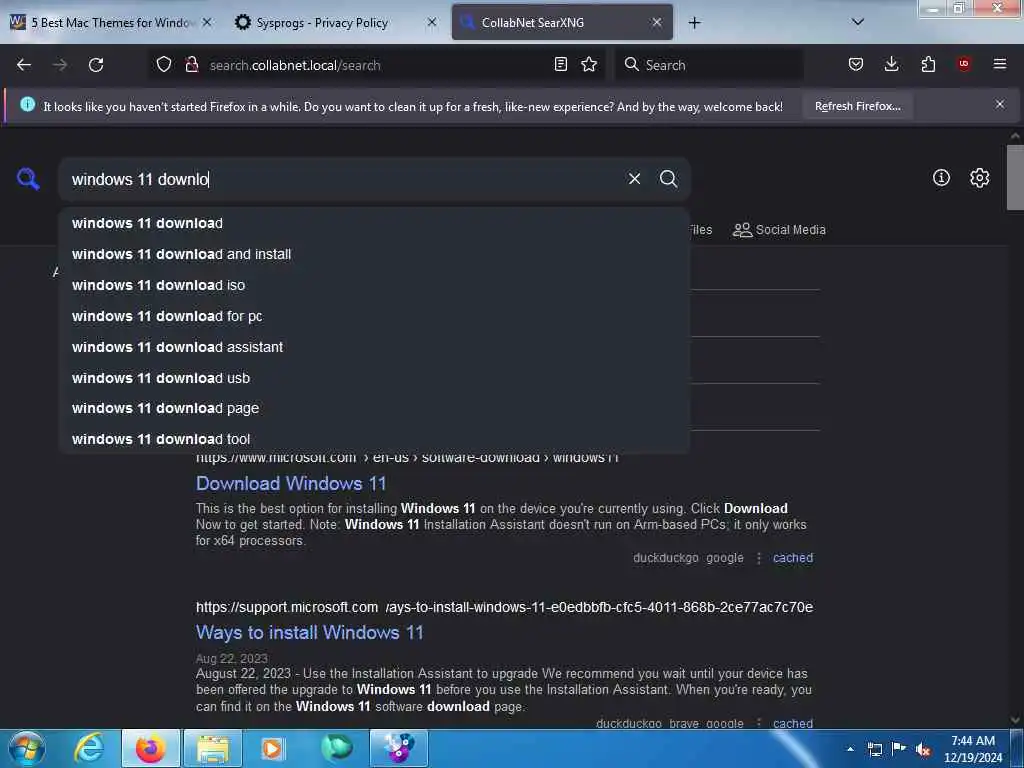Open the 'Ways to install Windows 11' link

tap(310, 632)
